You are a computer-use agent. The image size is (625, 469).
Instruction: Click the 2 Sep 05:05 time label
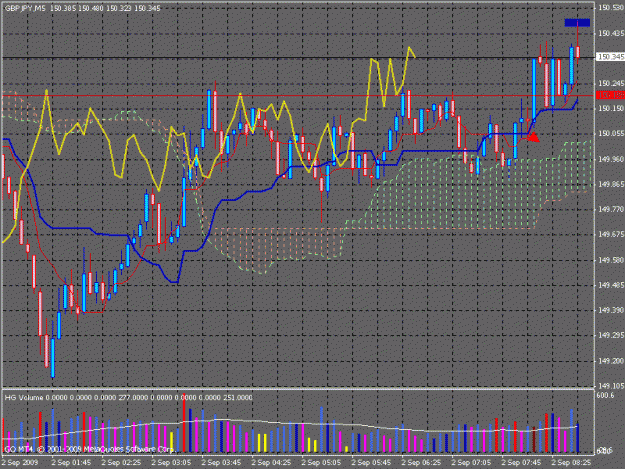(x=321, y=463)
